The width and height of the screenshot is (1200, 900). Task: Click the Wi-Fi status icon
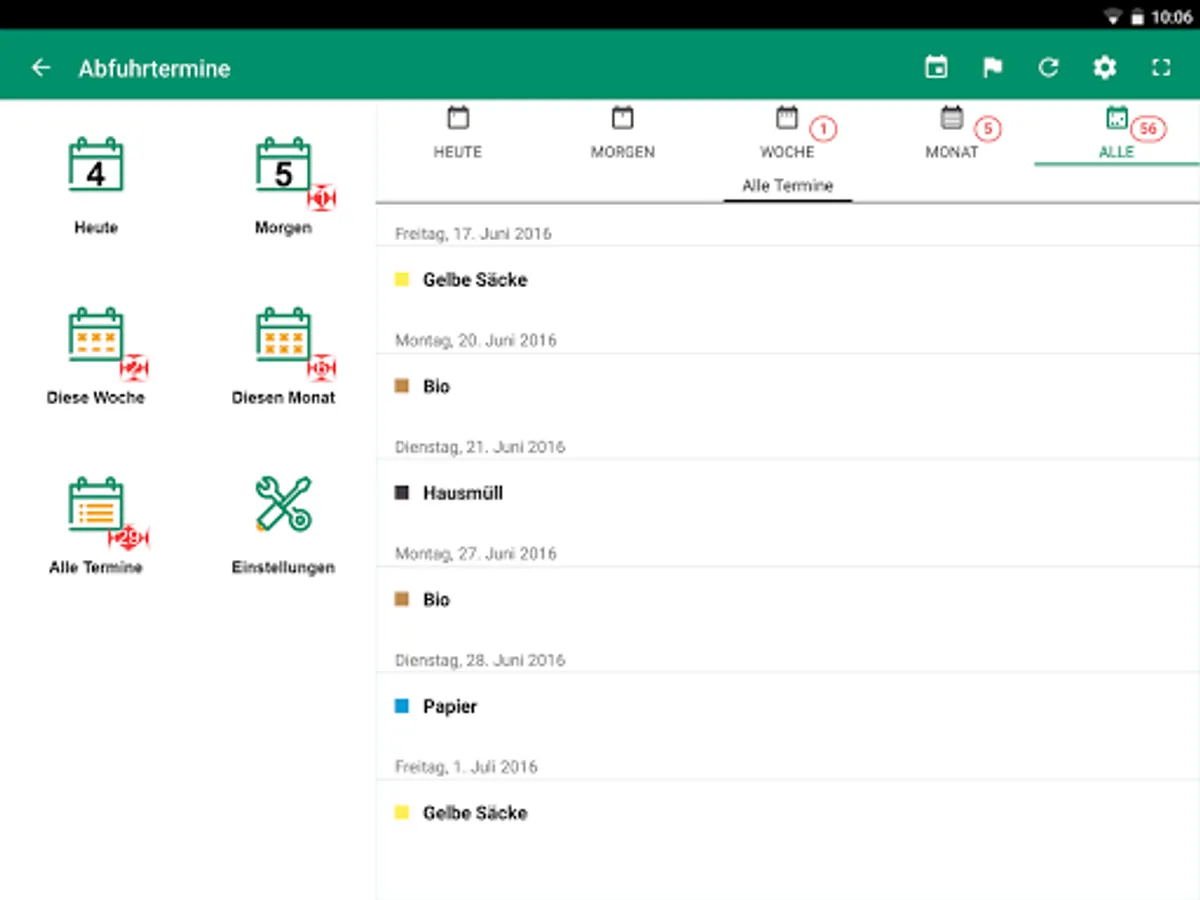click(1112, 17)
